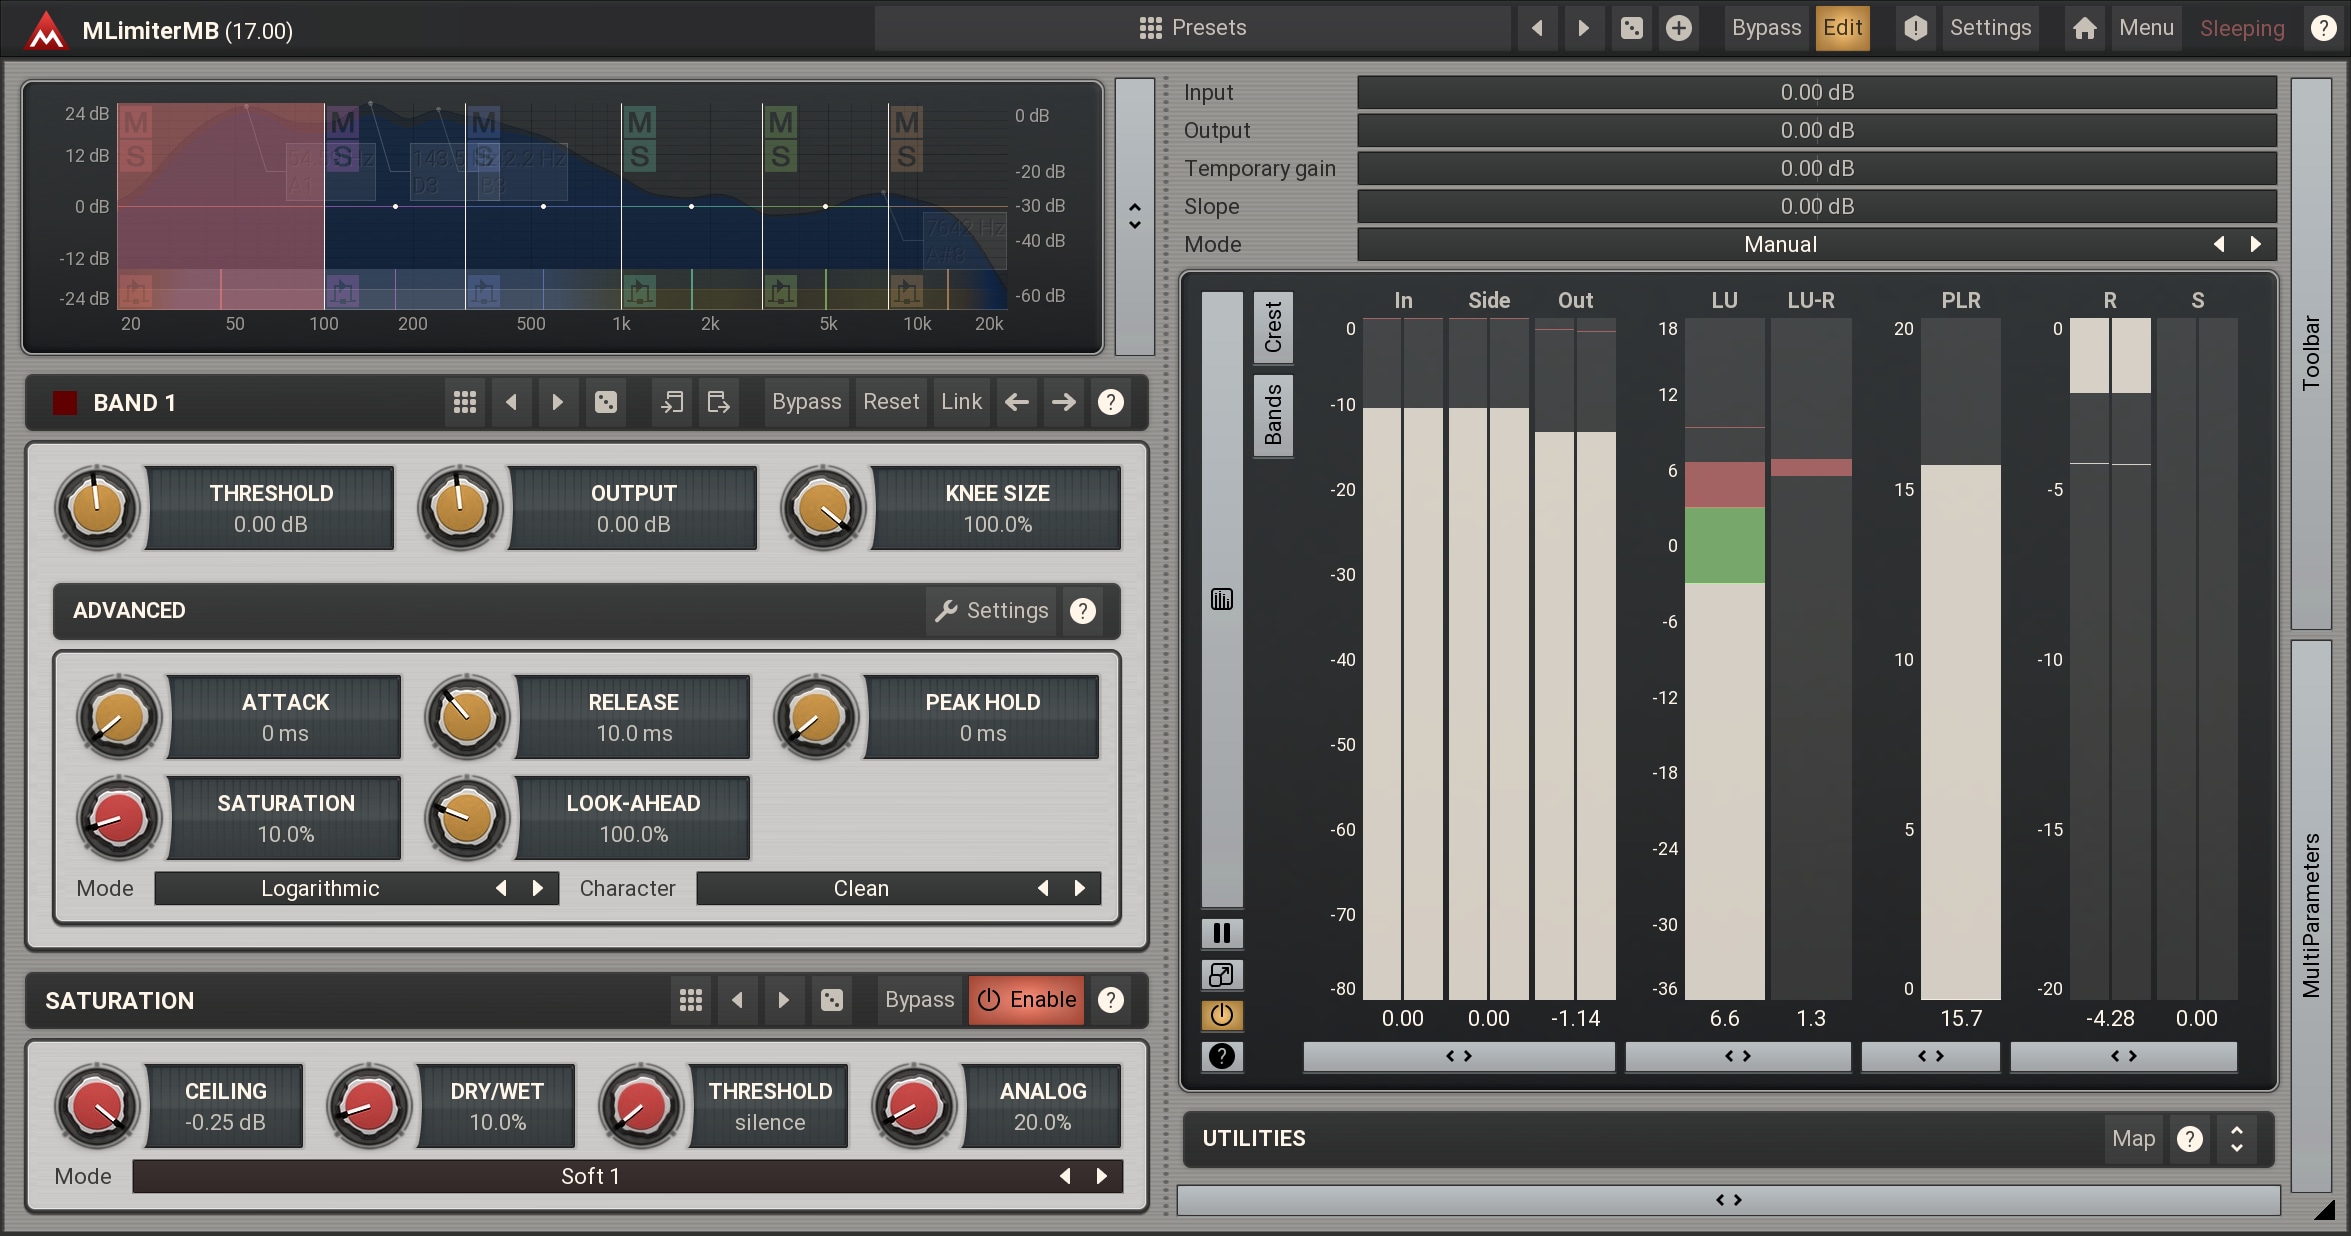Toggle the global Bypass button

point(1766,28)
